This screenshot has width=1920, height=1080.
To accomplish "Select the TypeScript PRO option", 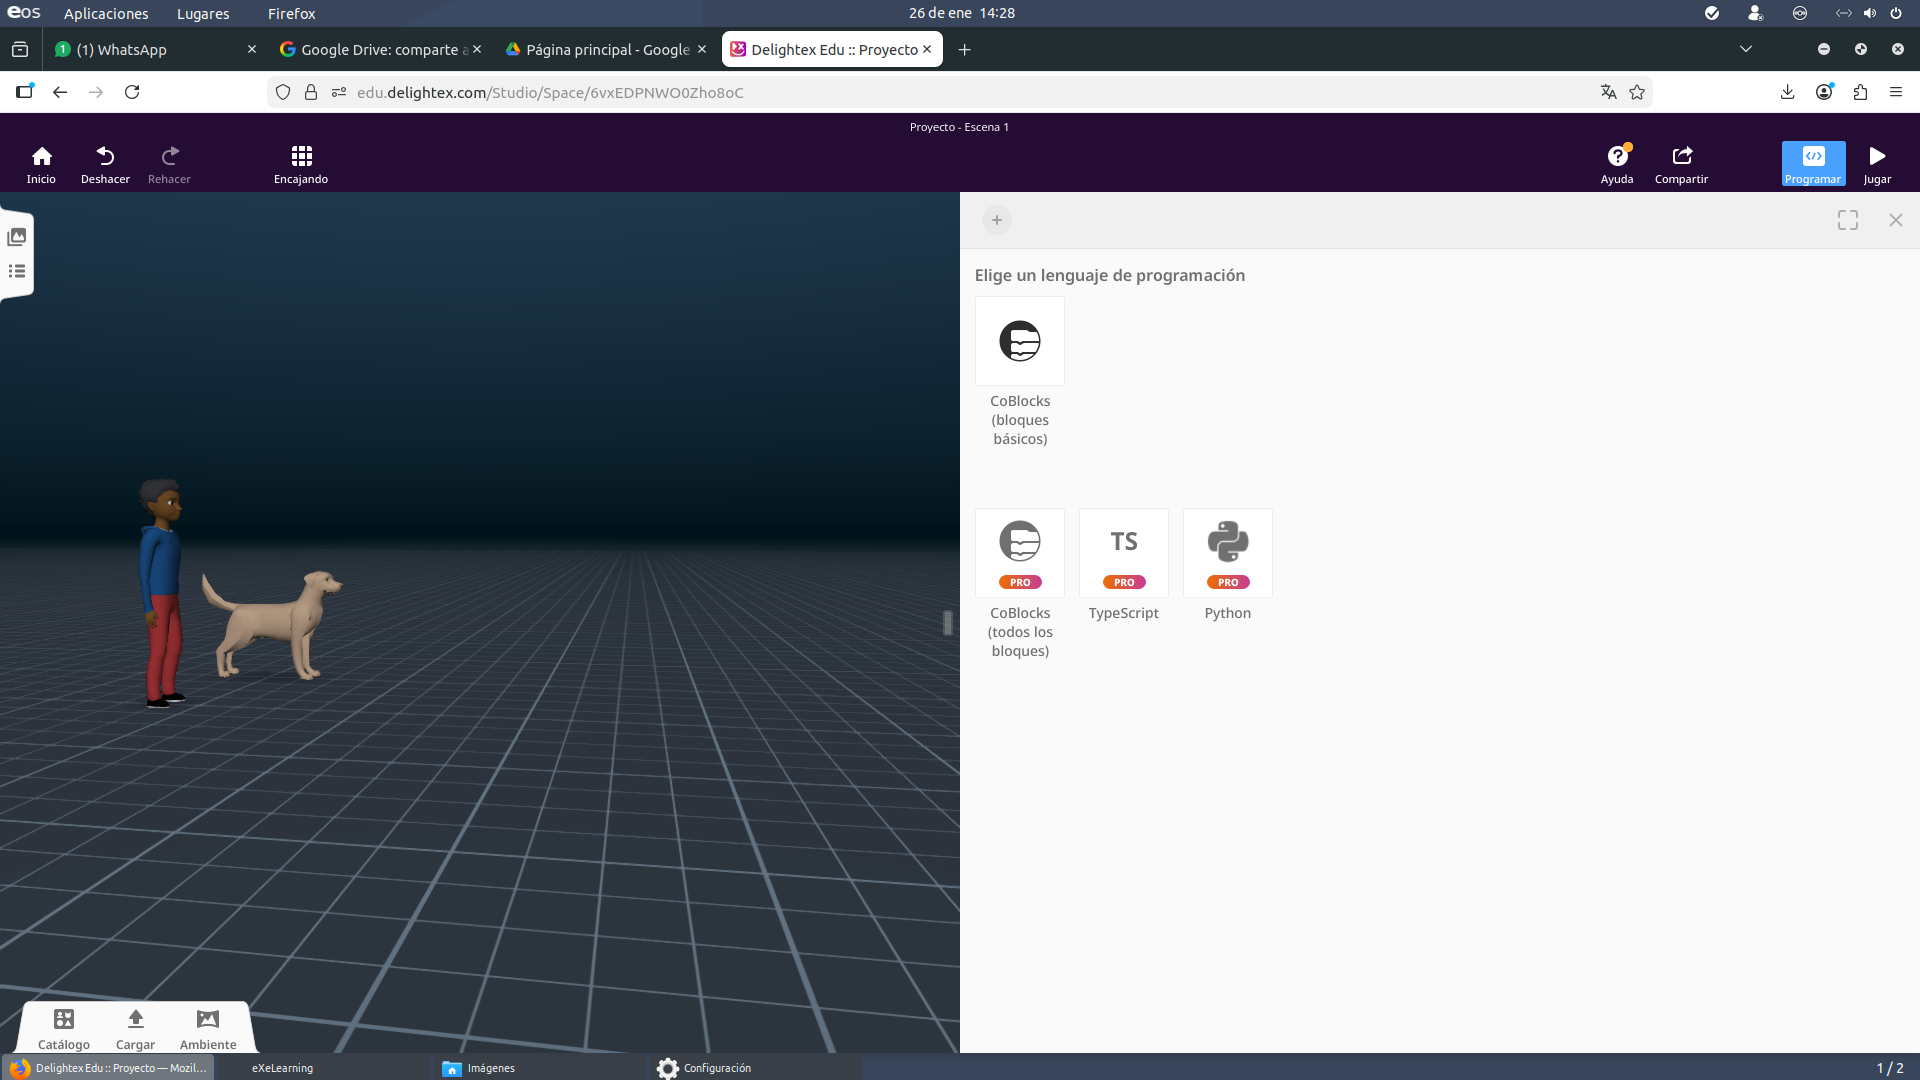I will tap(1123, 553).
